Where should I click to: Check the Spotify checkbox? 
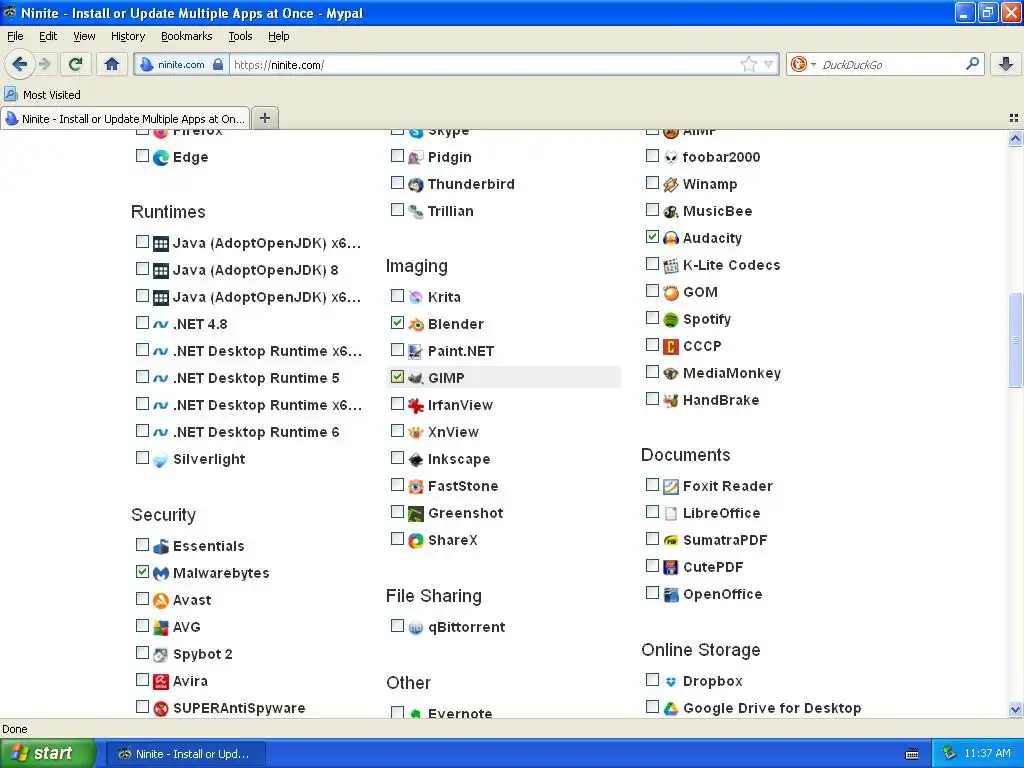pyautogui.click(x=652, y=317)
